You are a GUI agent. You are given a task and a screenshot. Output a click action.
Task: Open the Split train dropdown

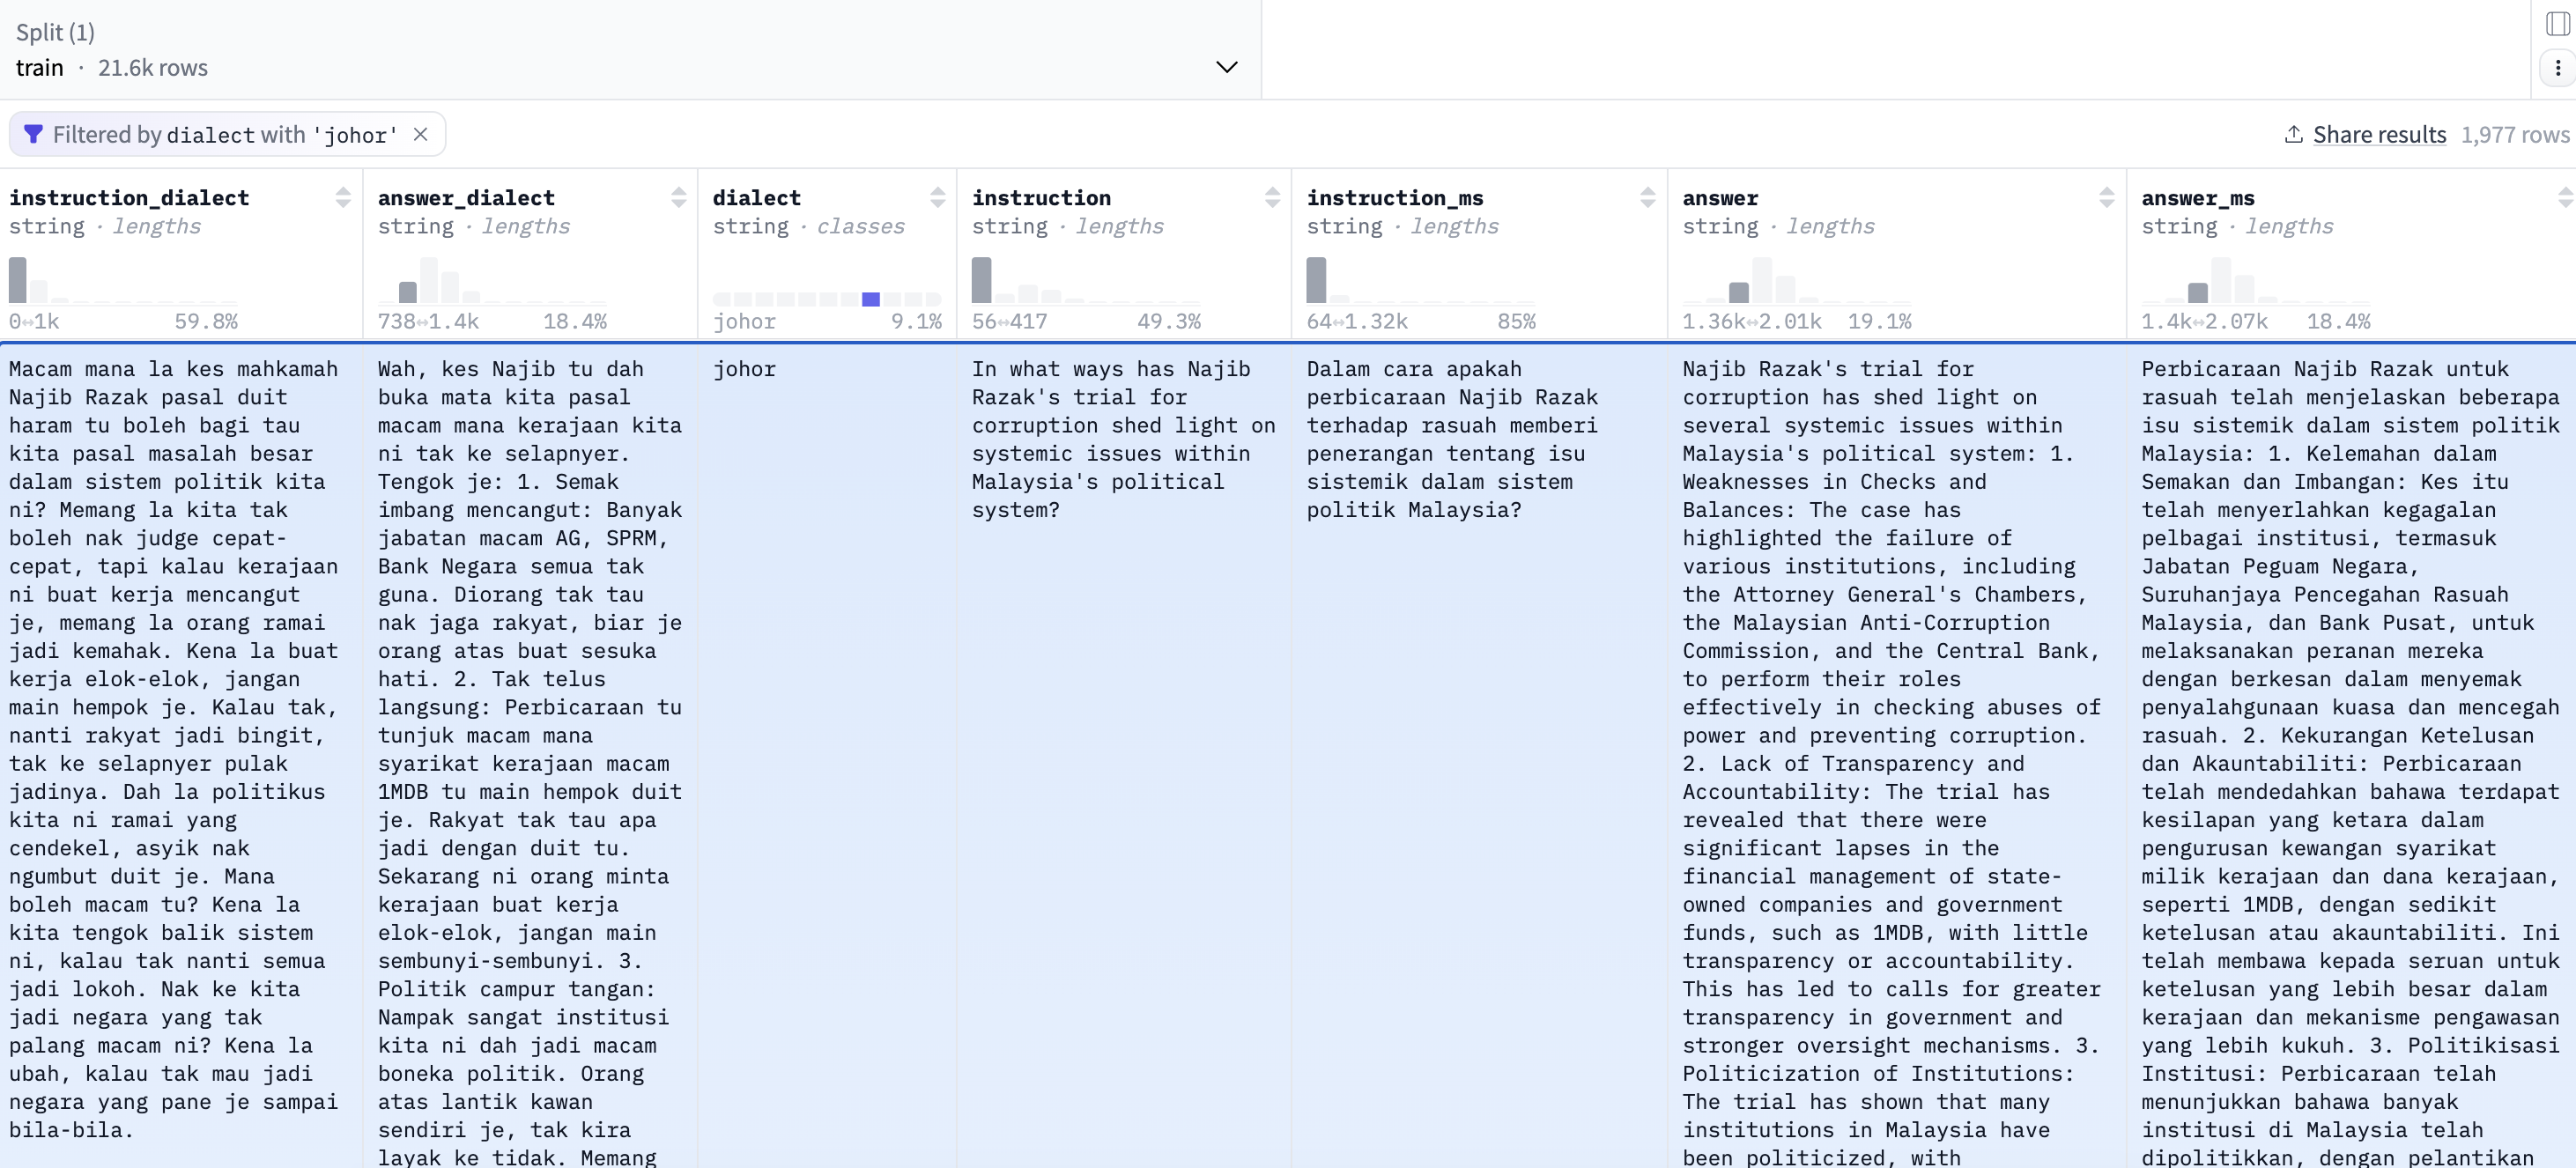tap(1226, 67)
